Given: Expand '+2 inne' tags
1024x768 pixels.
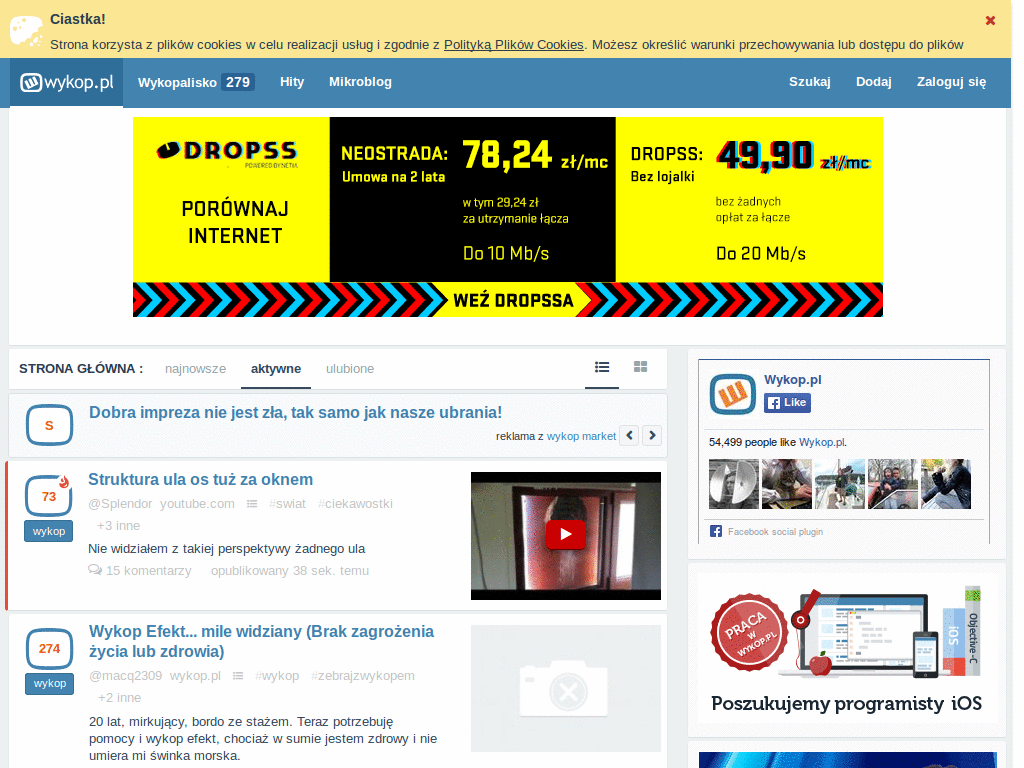Looking at the screenshot, I should click(120, 697).
